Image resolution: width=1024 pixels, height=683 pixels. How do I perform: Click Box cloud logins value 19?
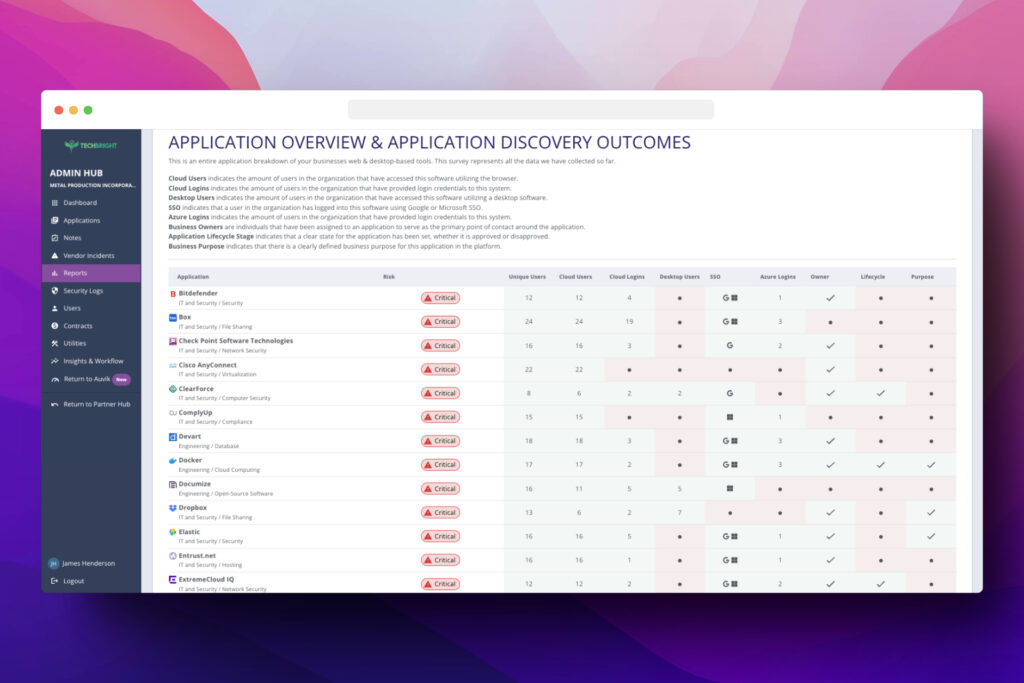pos(629,322)
